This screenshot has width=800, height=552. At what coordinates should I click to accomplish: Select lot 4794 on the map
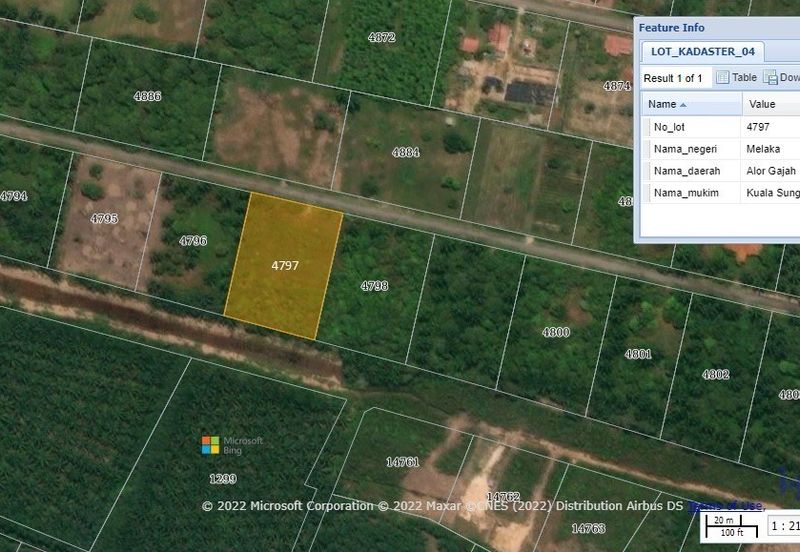click(x=14, y=196)
